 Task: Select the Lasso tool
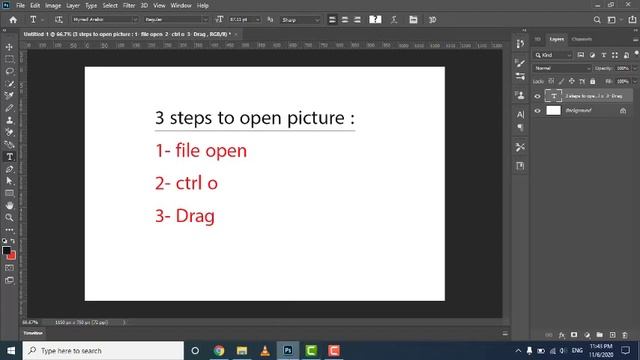[x=9, y=71]
